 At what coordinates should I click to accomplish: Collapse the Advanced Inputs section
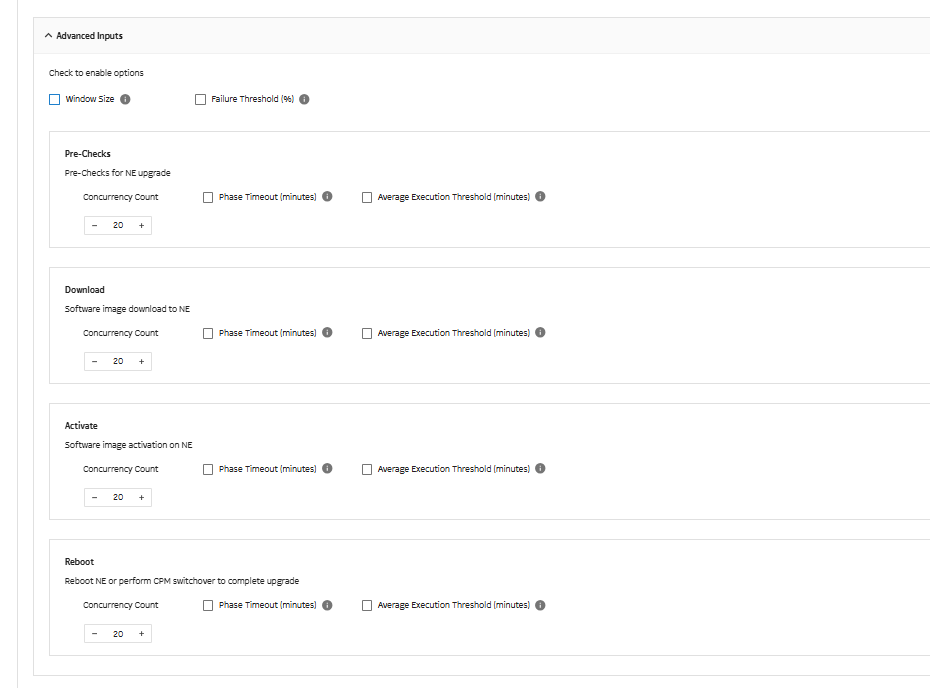click(48, 36)
